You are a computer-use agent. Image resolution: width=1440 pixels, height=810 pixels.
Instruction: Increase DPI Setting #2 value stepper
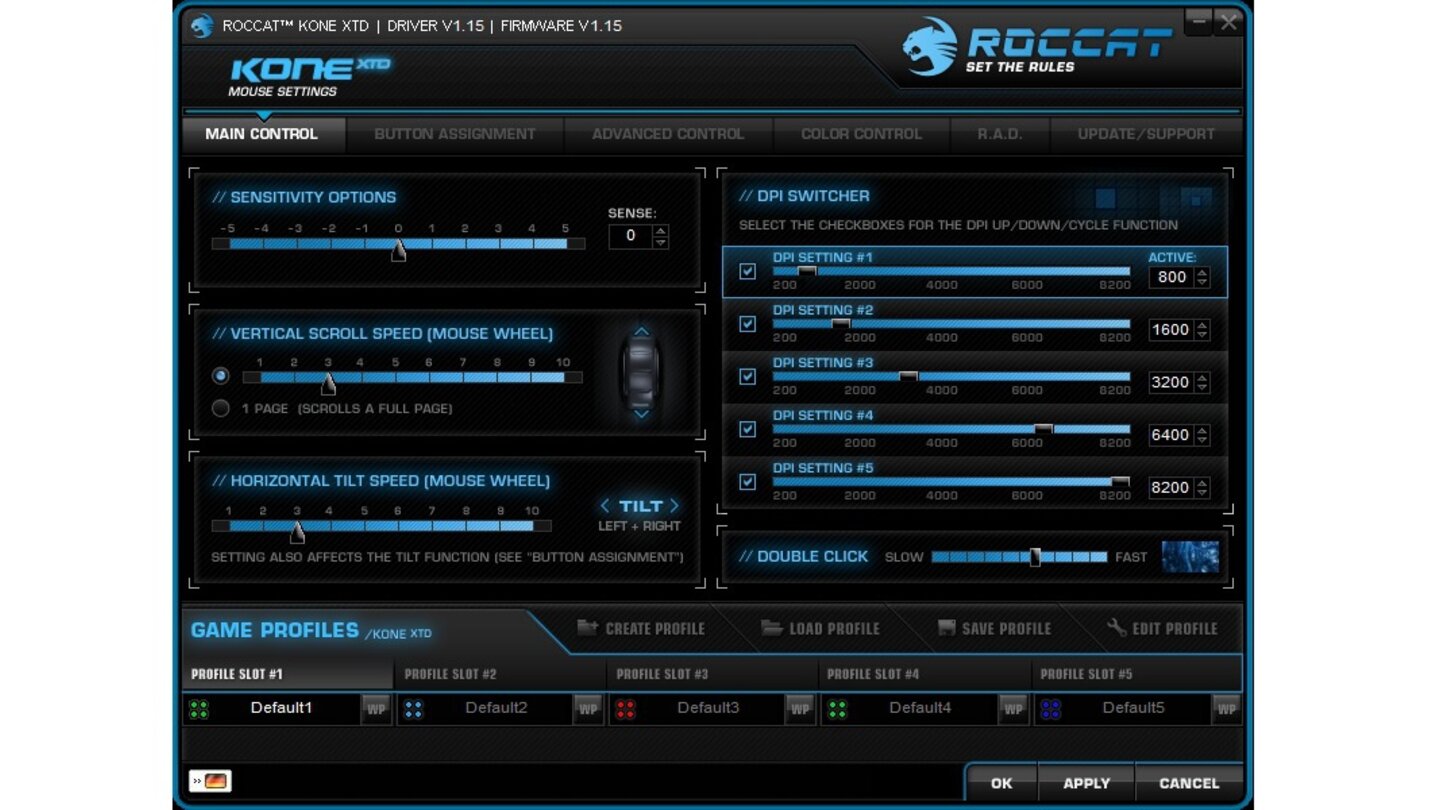tap(1202, 325)
